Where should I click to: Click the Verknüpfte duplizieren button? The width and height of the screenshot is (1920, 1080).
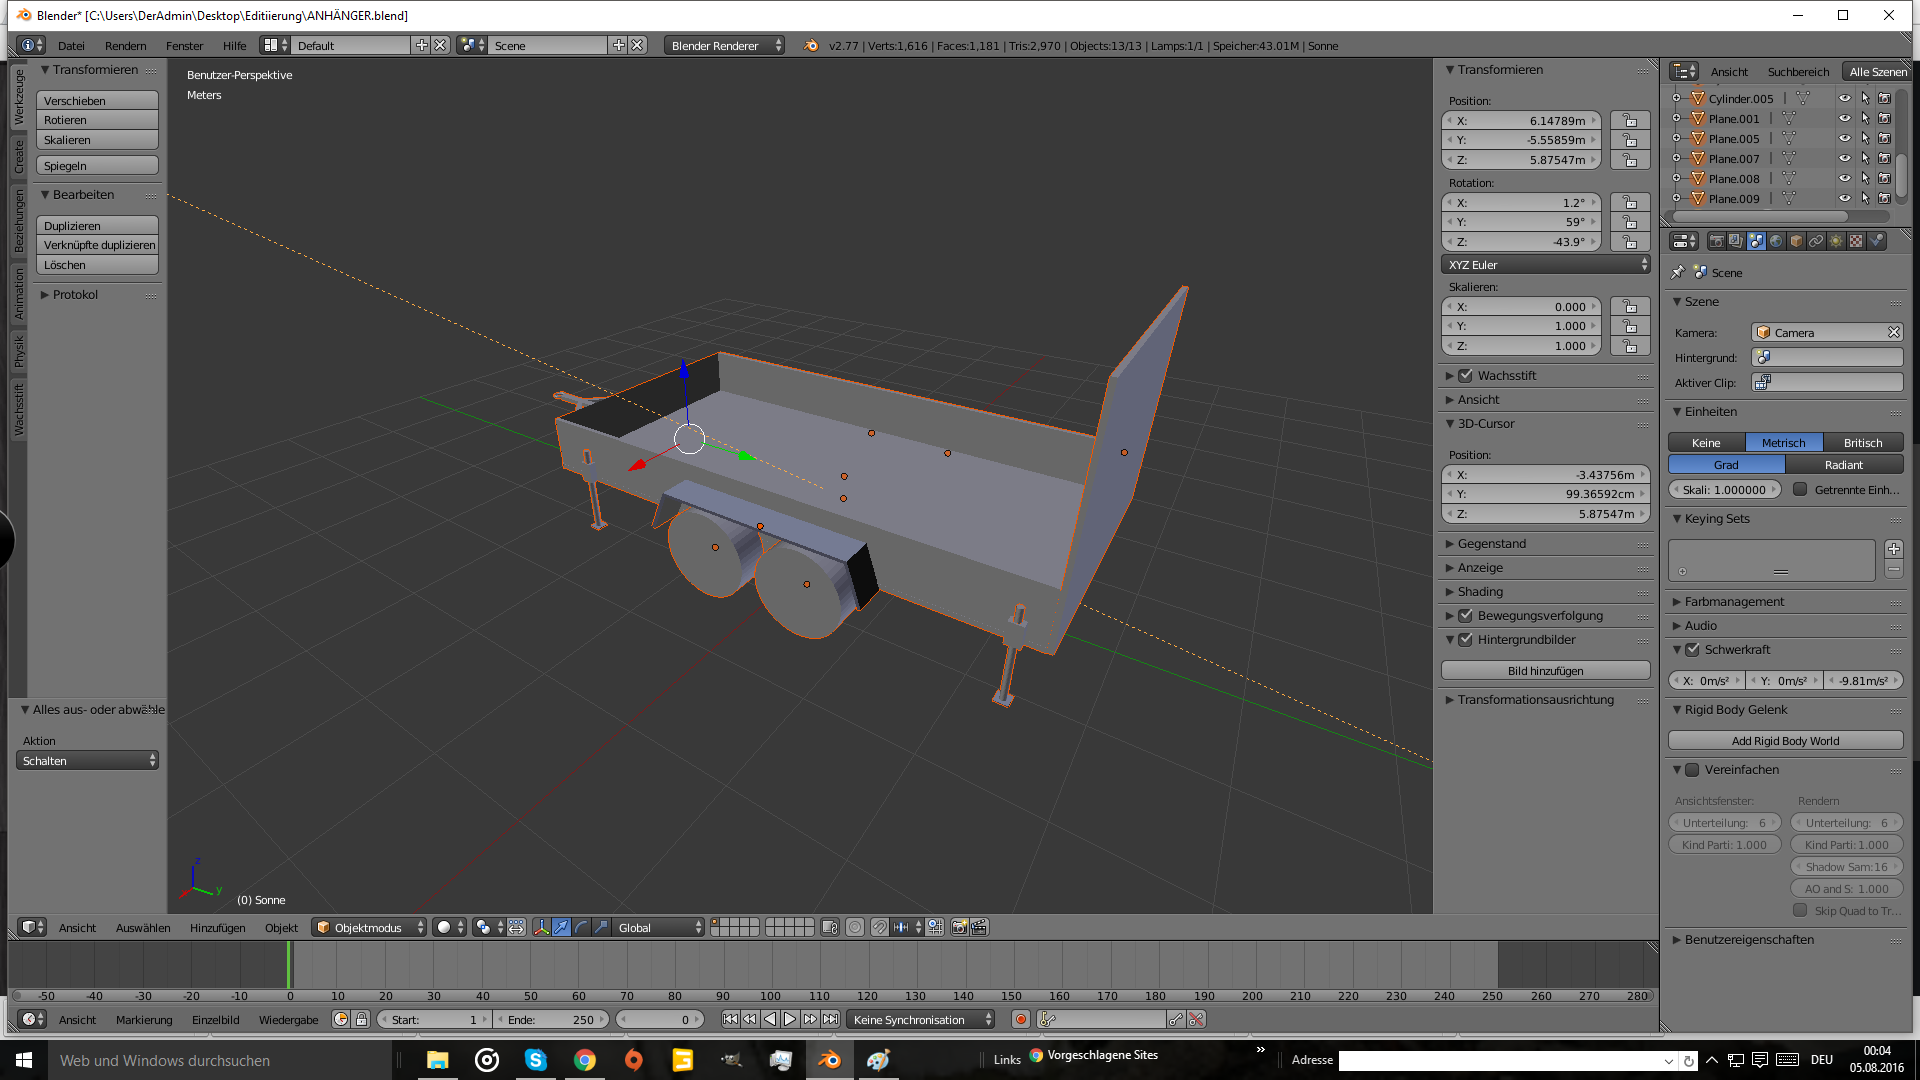(x=98, y=245)
